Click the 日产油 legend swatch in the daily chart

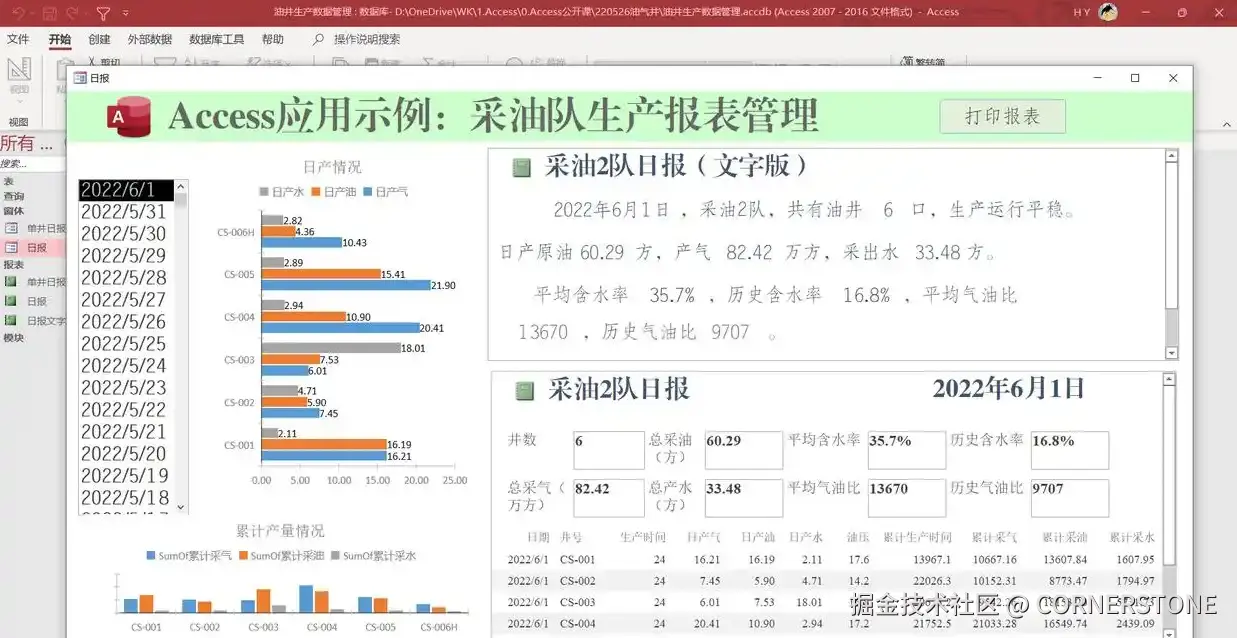[x=315, y=192]
